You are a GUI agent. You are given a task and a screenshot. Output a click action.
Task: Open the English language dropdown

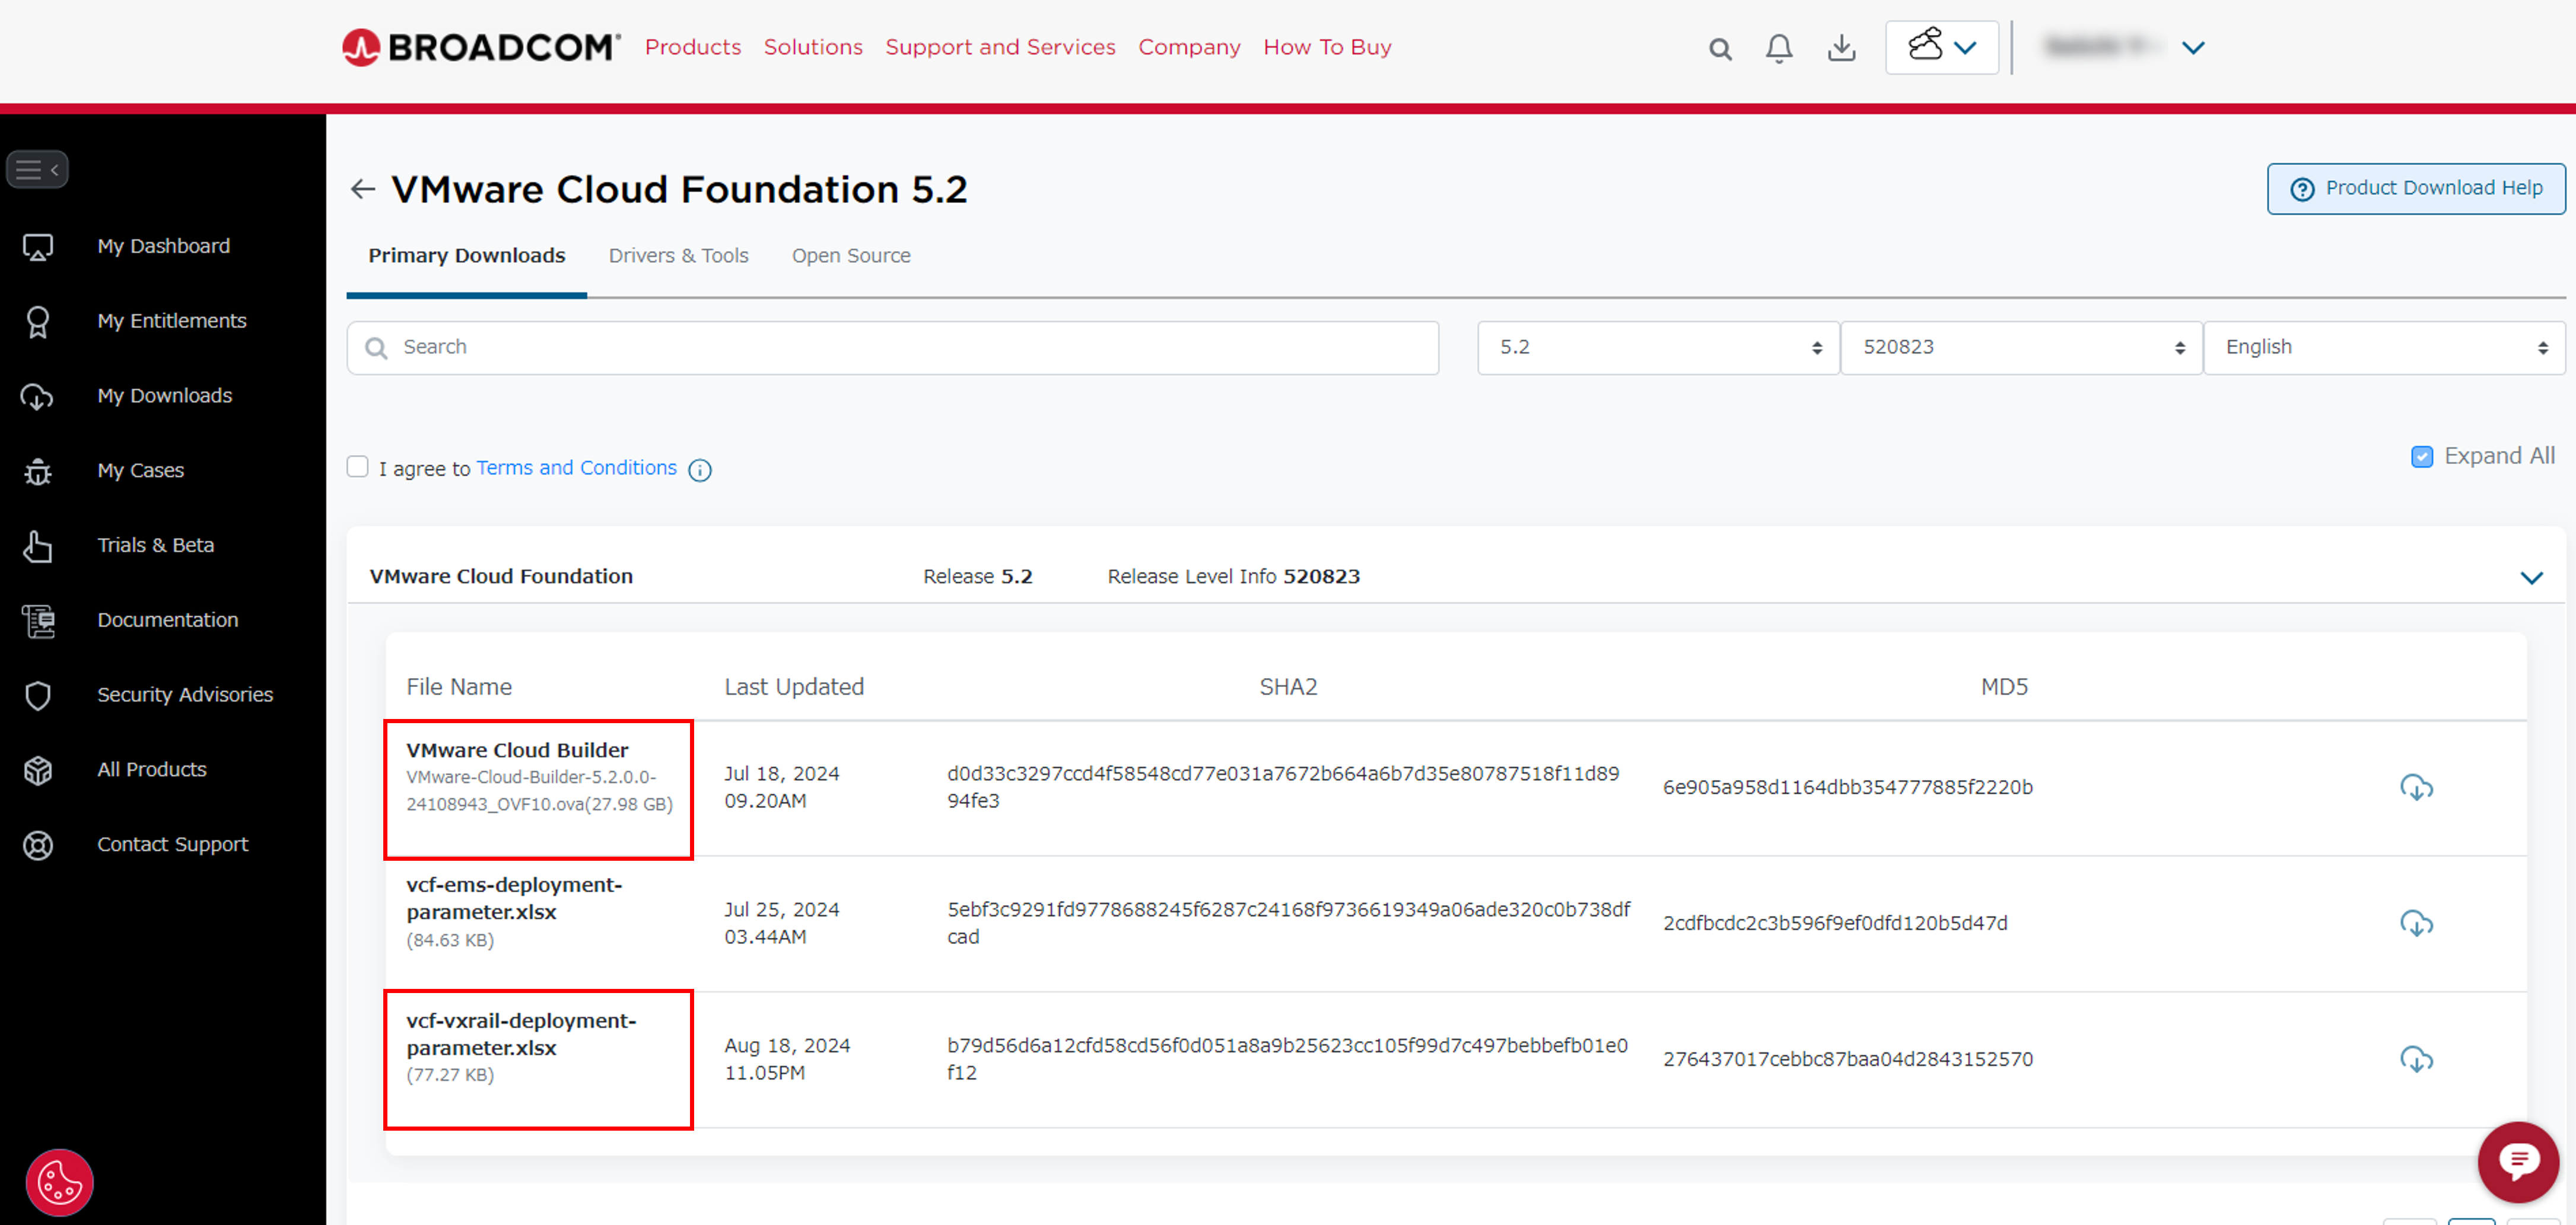coord(2383,347)
